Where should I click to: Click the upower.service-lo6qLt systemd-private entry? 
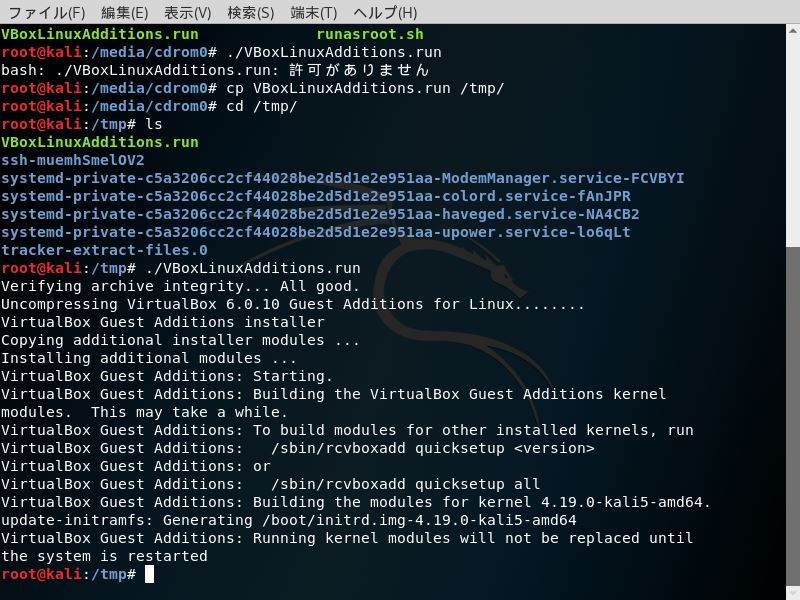316,232
